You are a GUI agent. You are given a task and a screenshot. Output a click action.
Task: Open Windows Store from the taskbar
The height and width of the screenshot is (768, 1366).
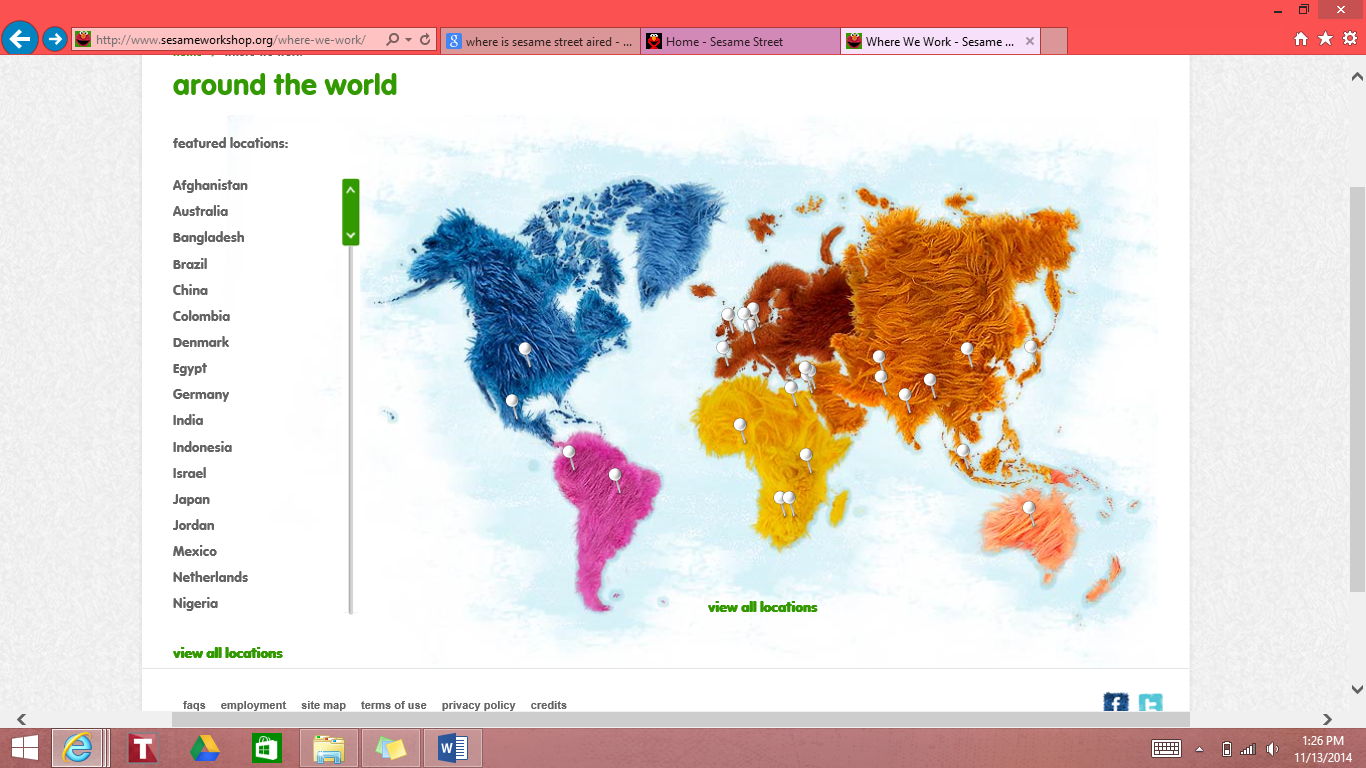(x=267, y=748)
